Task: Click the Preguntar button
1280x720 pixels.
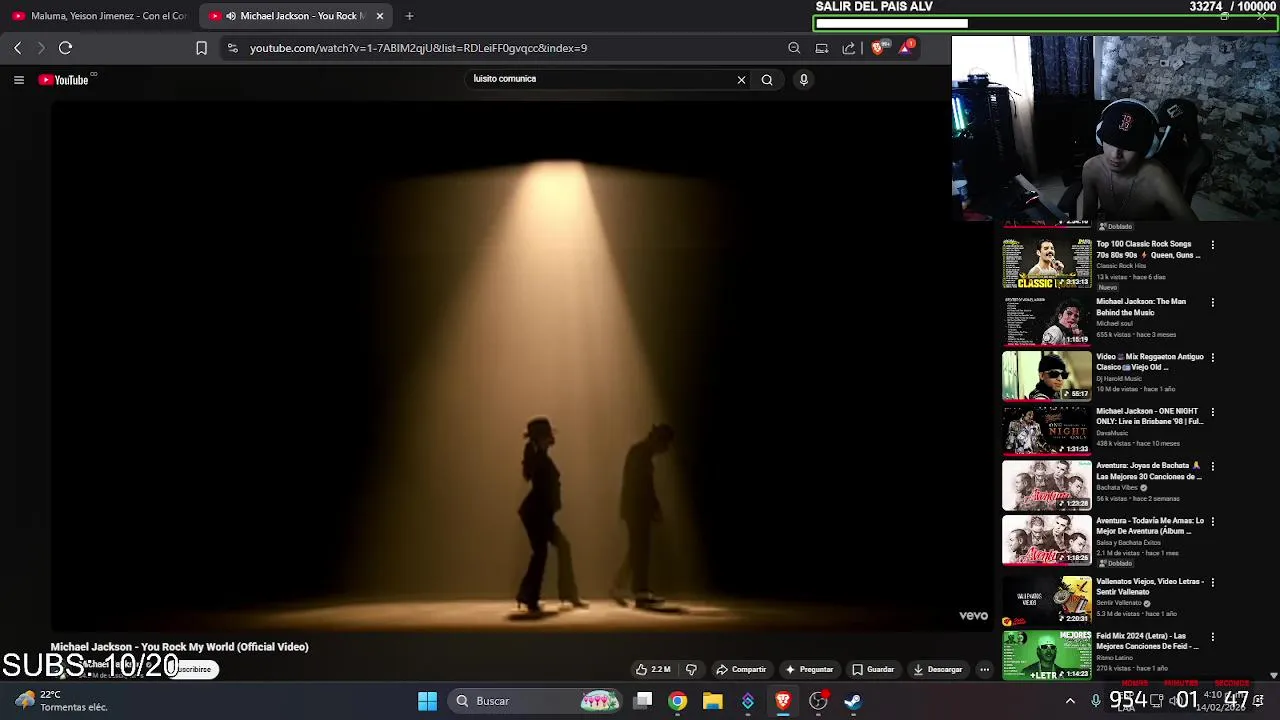Action: (x=809, y=669)
